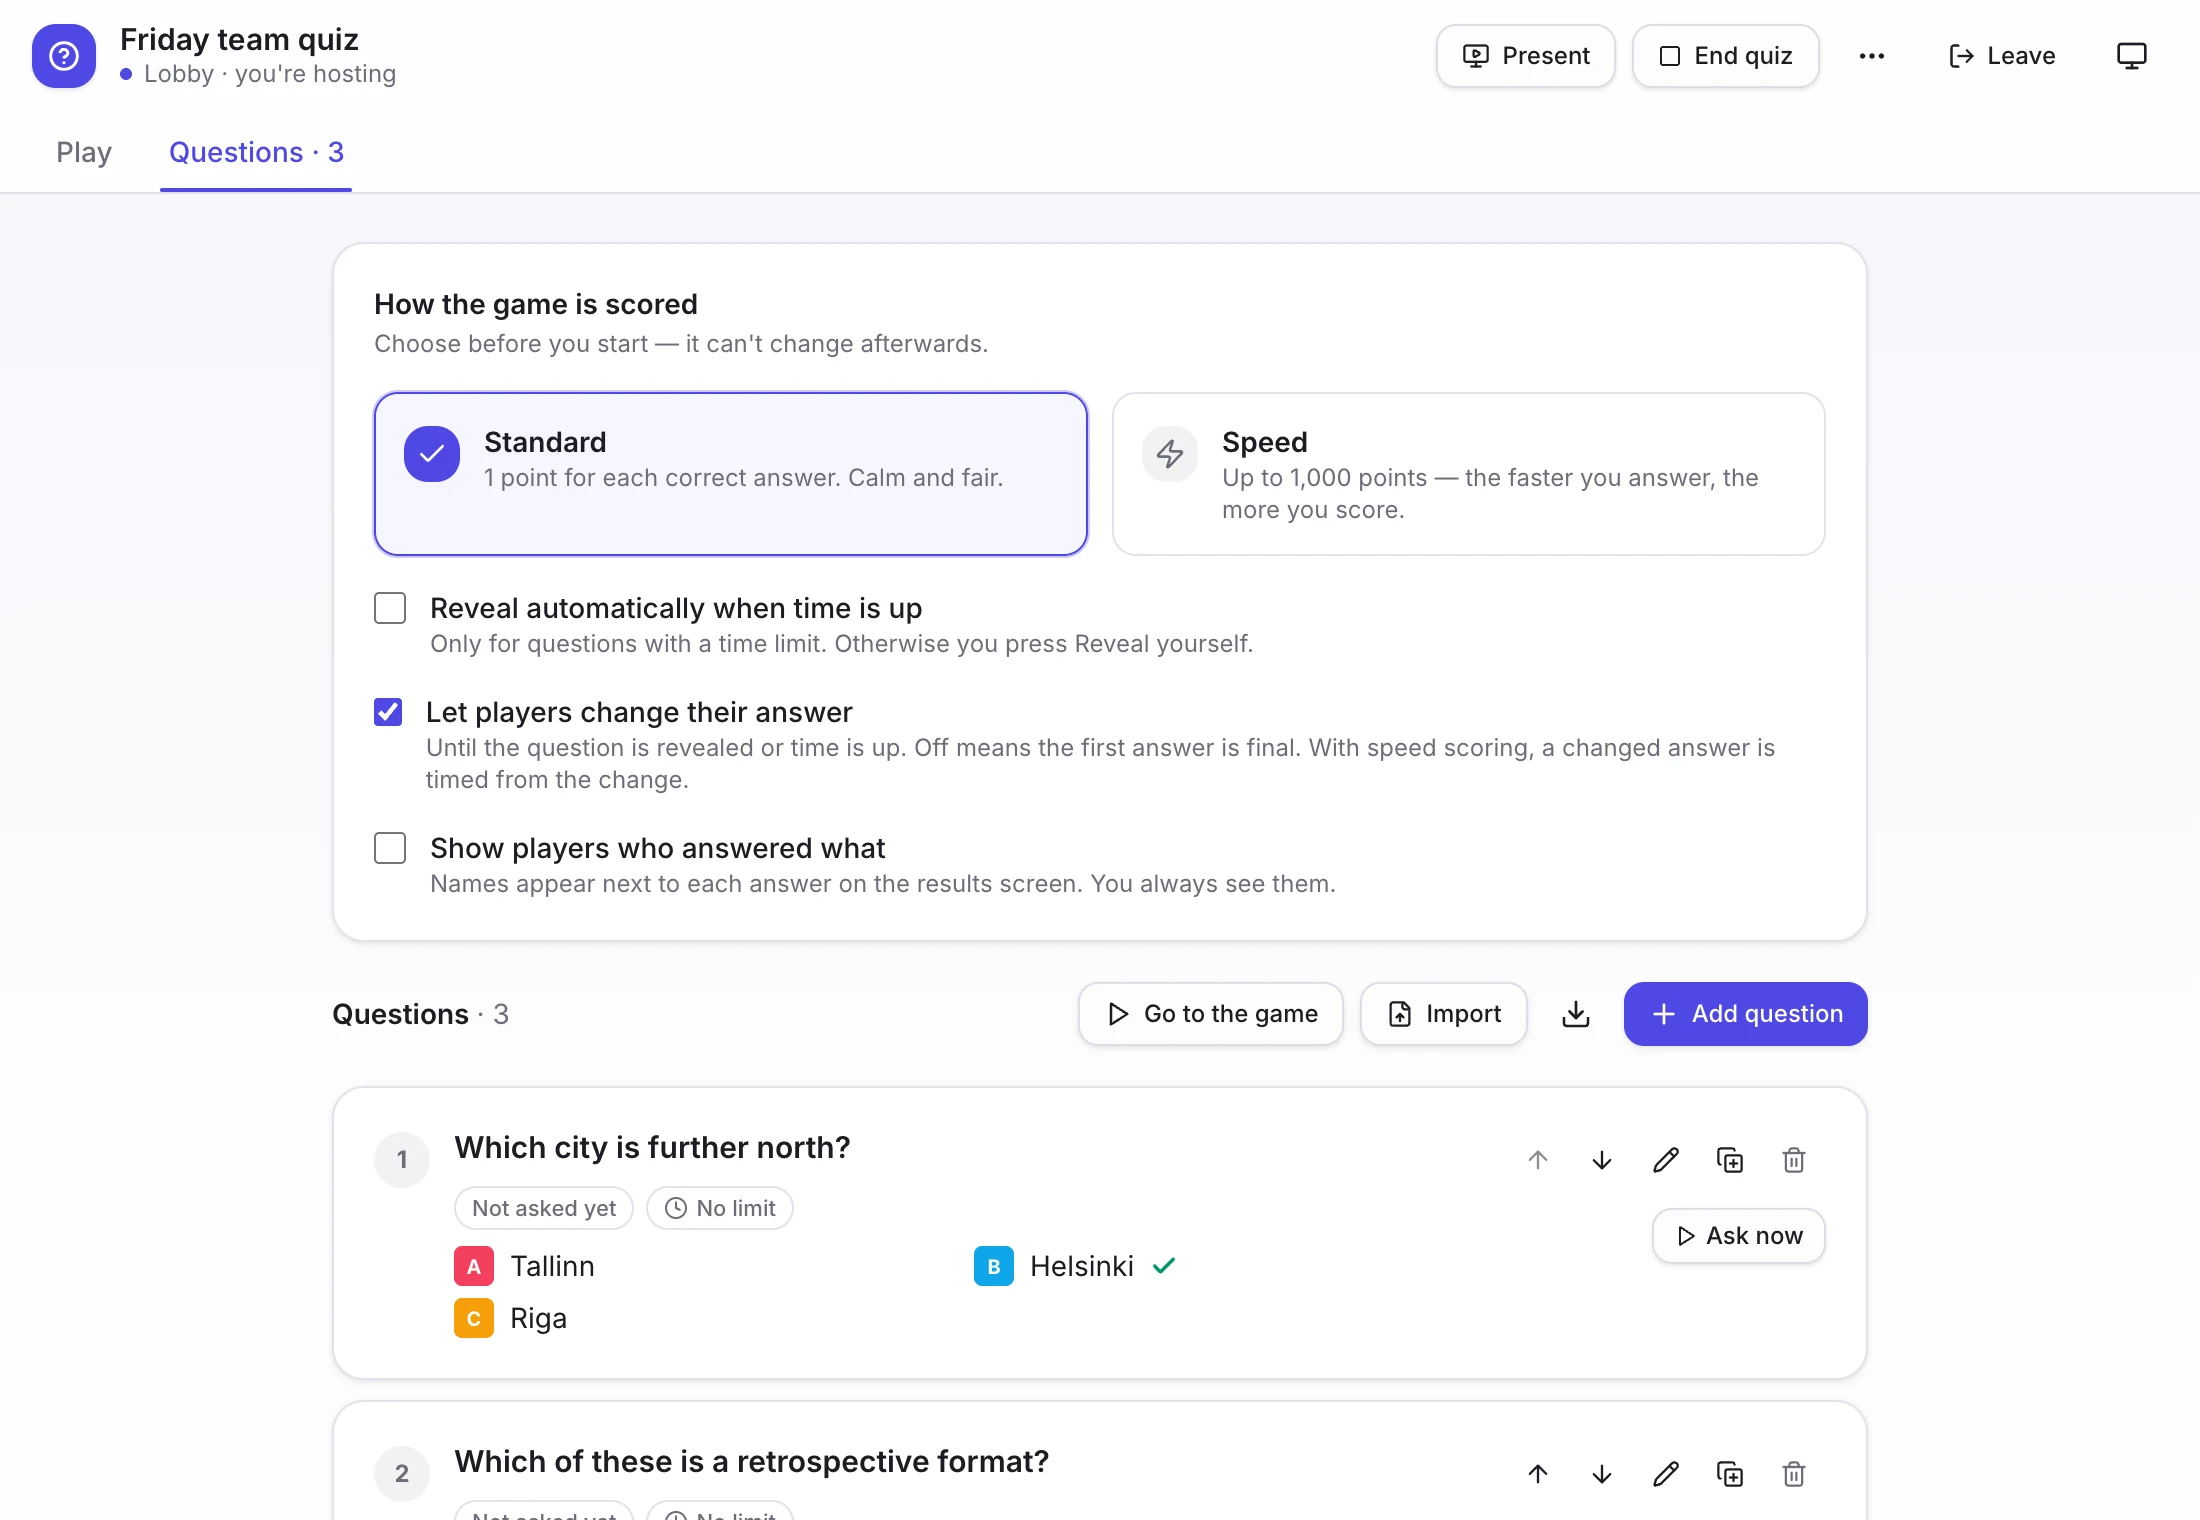
Task: Edit question 2 with pencil icon
Action: pos(1666,1474)
